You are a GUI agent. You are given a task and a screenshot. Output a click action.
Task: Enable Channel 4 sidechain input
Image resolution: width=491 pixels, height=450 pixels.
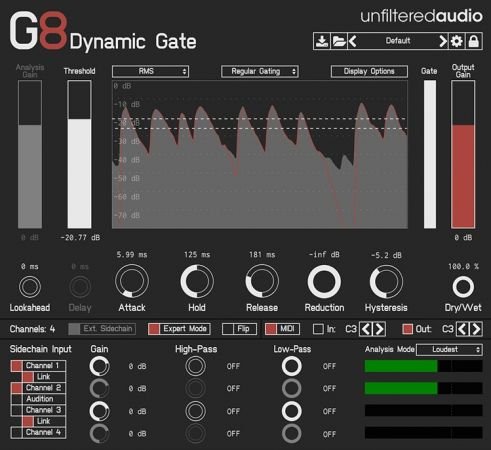[x=38, y=432]
